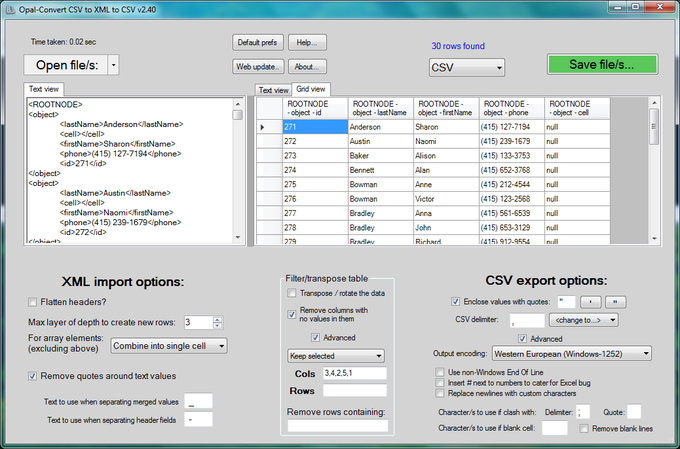This screenshot has height=449, width=680.
Task: Click the blank cell character field
Action: 555,428
